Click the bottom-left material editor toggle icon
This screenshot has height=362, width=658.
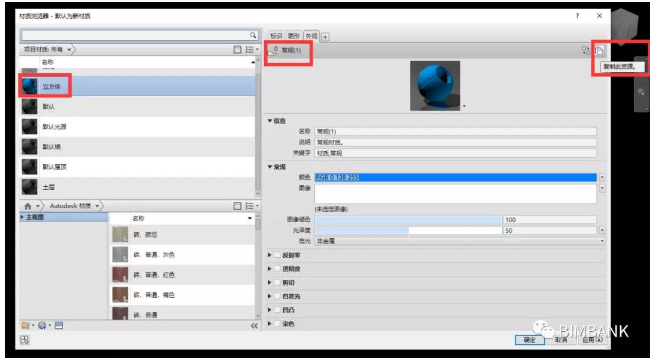[25, 339]
